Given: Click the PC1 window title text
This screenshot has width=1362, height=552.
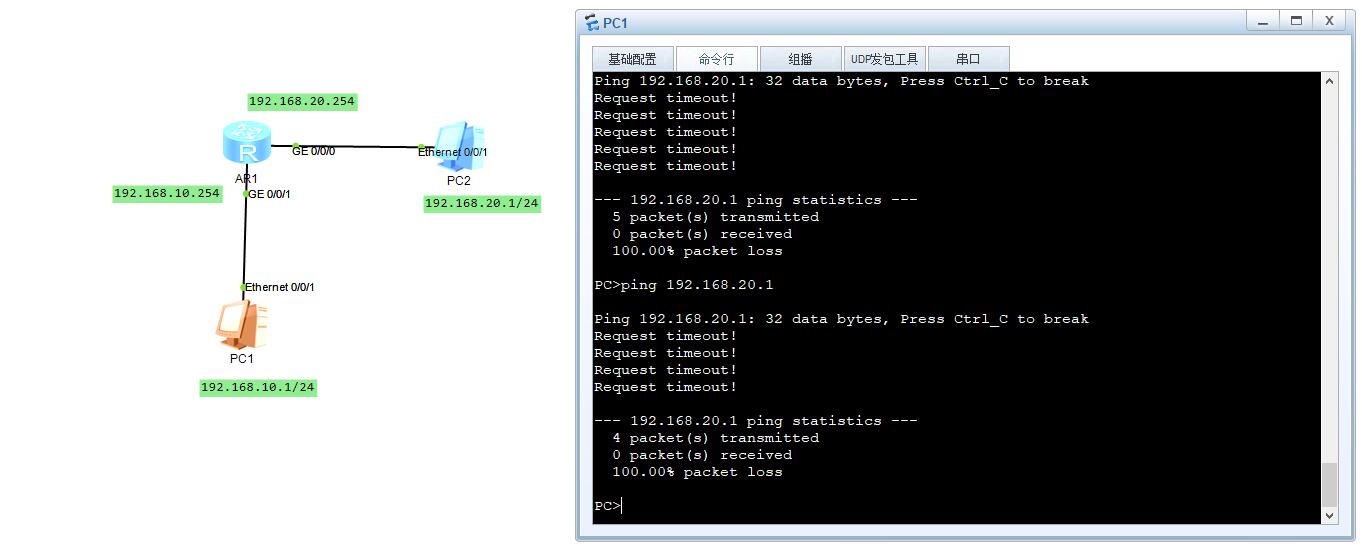Looking at the screenshot, I should point(615,23).
